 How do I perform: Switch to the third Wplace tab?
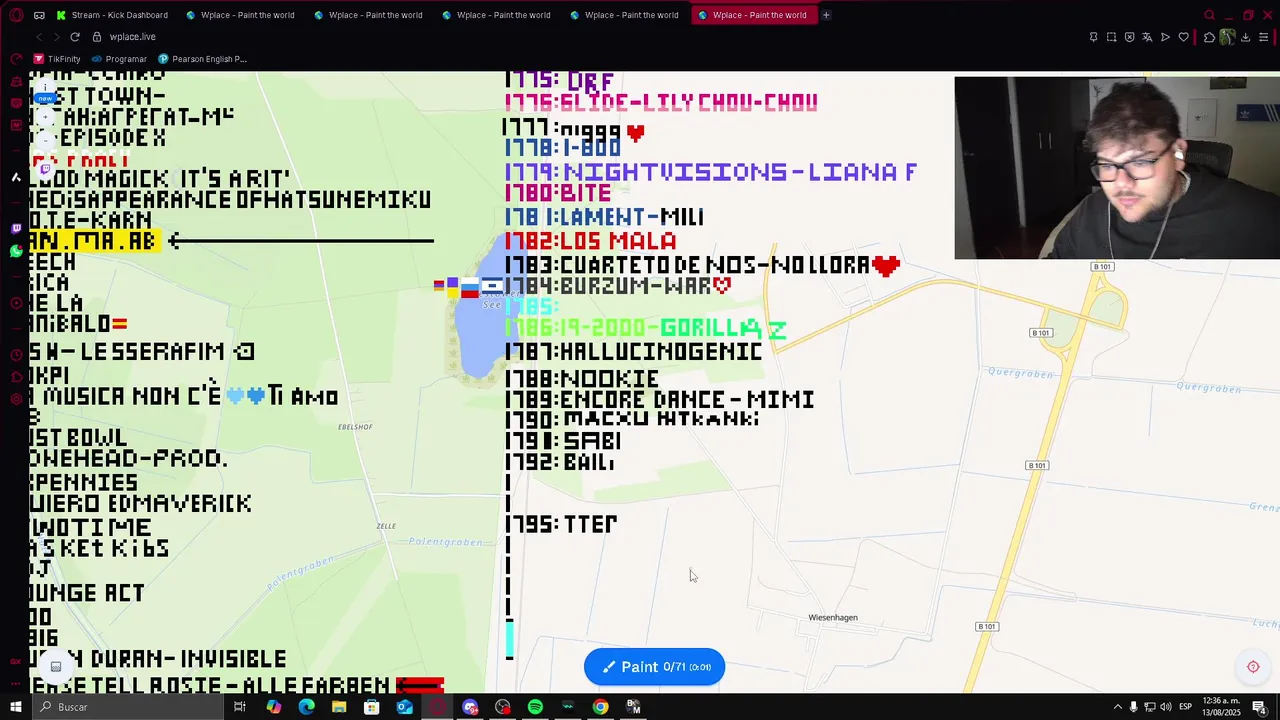pyautogui.click(x=496, y=15)
